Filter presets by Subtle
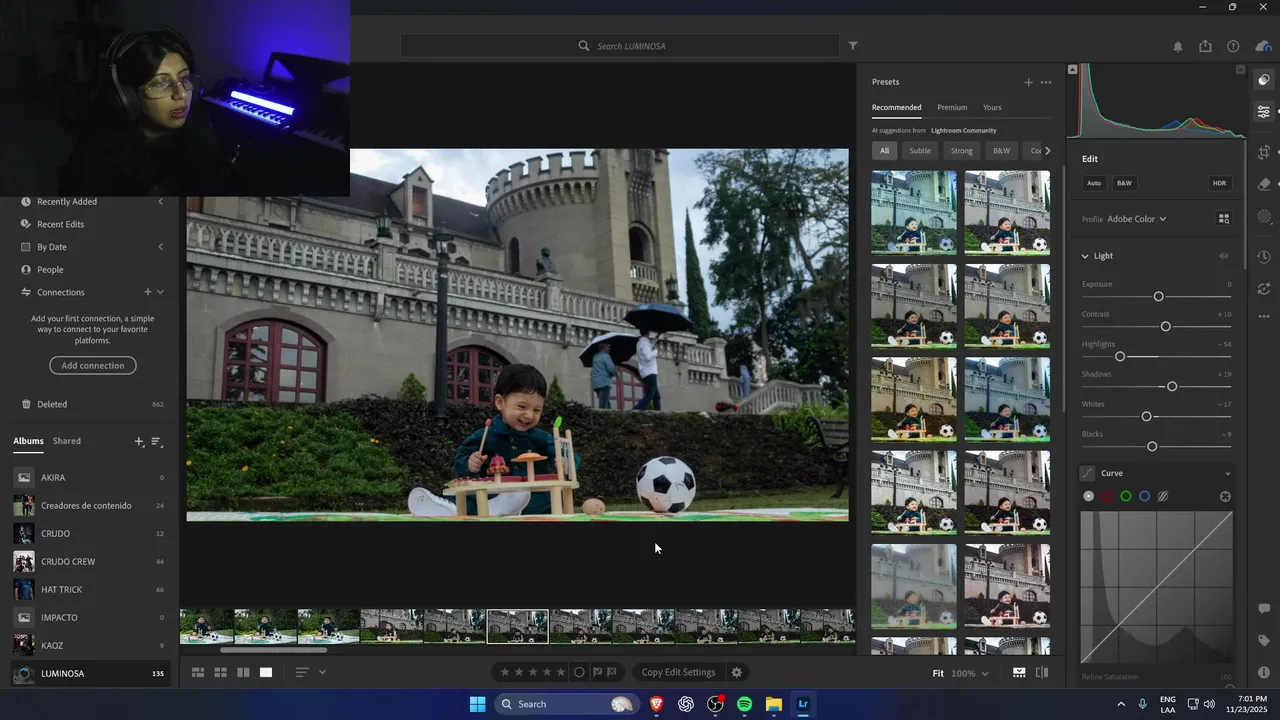The width and height of the screenshot is (1280, 720). point(920,151)
